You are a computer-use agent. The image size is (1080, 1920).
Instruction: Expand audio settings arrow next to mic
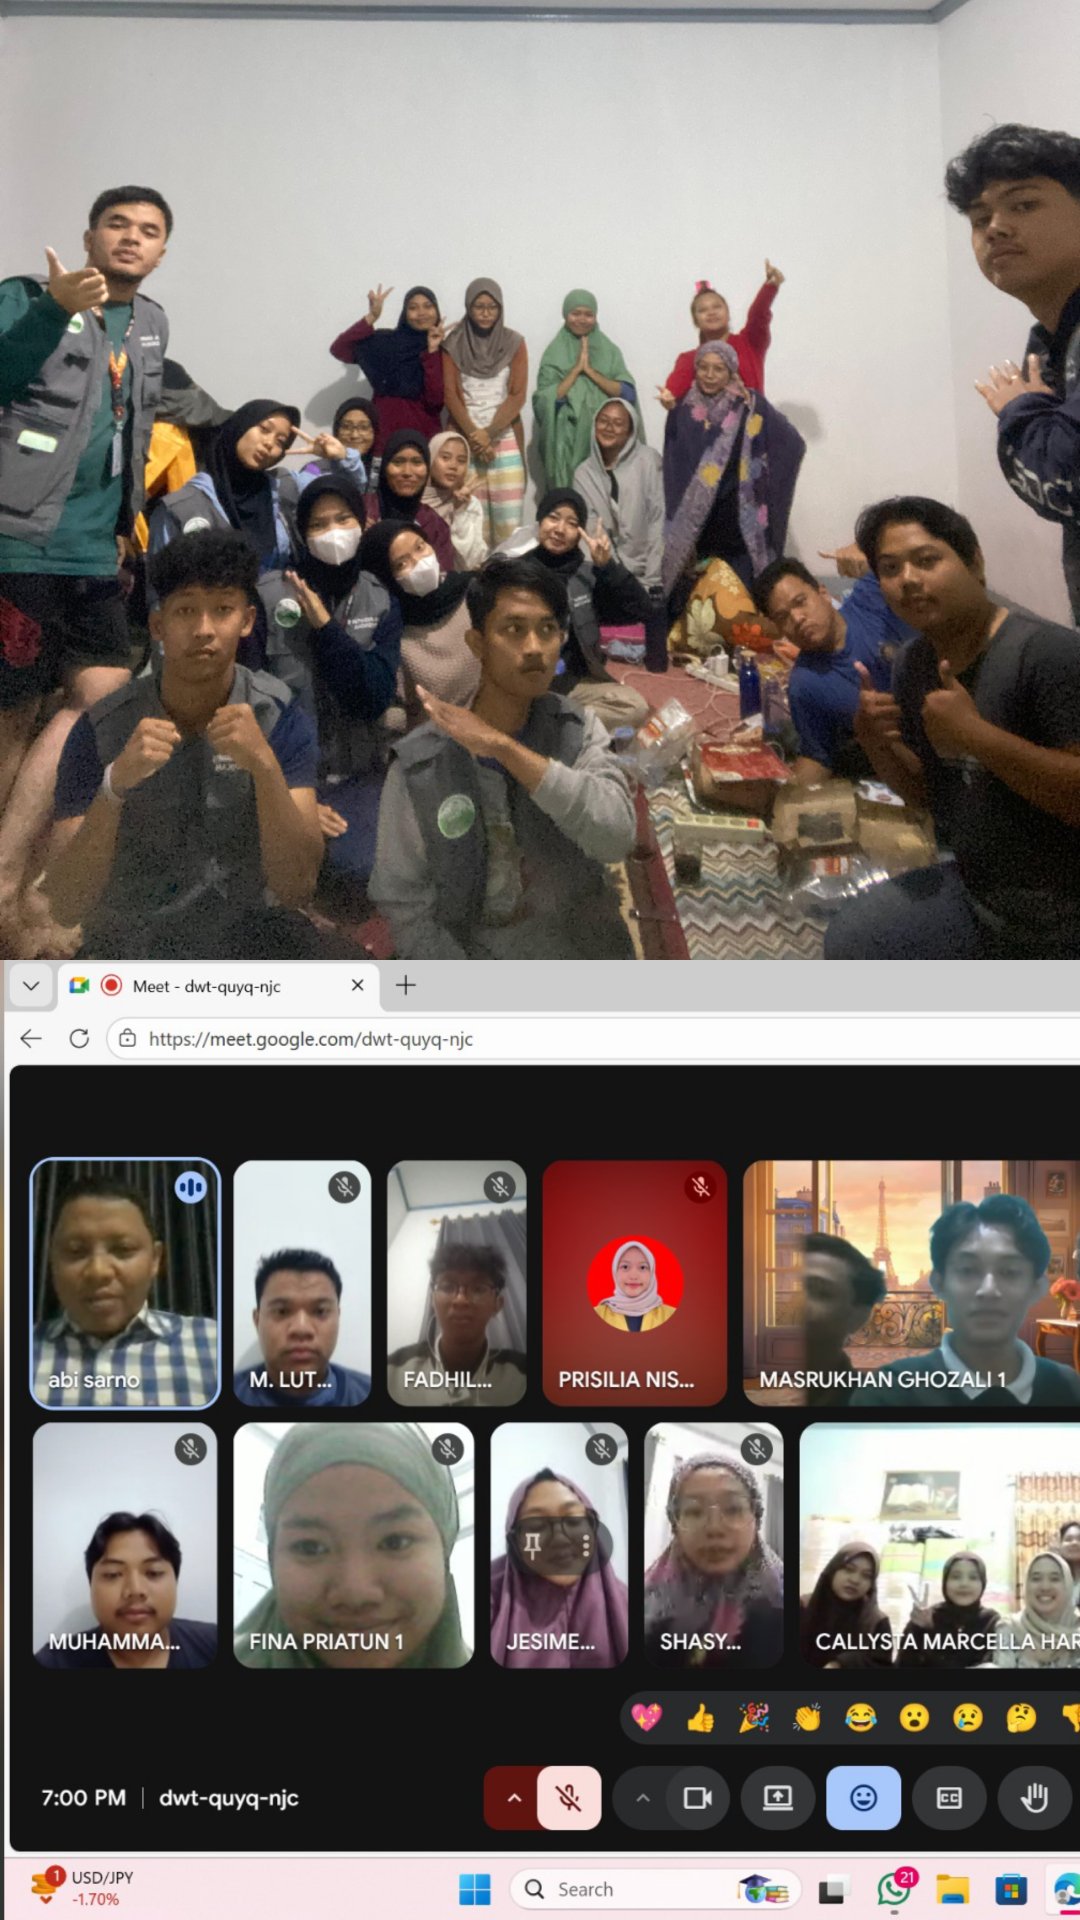tap(513, 1798)
